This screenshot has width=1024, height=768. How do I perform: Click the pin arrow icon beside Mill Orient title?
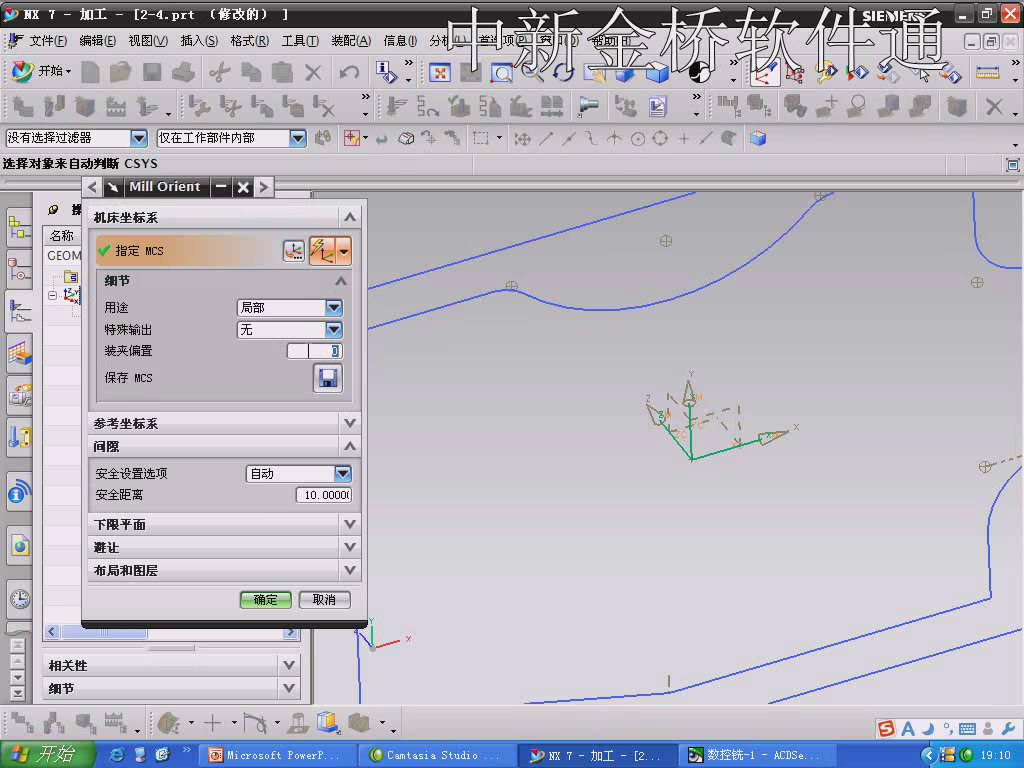(113, 187)
